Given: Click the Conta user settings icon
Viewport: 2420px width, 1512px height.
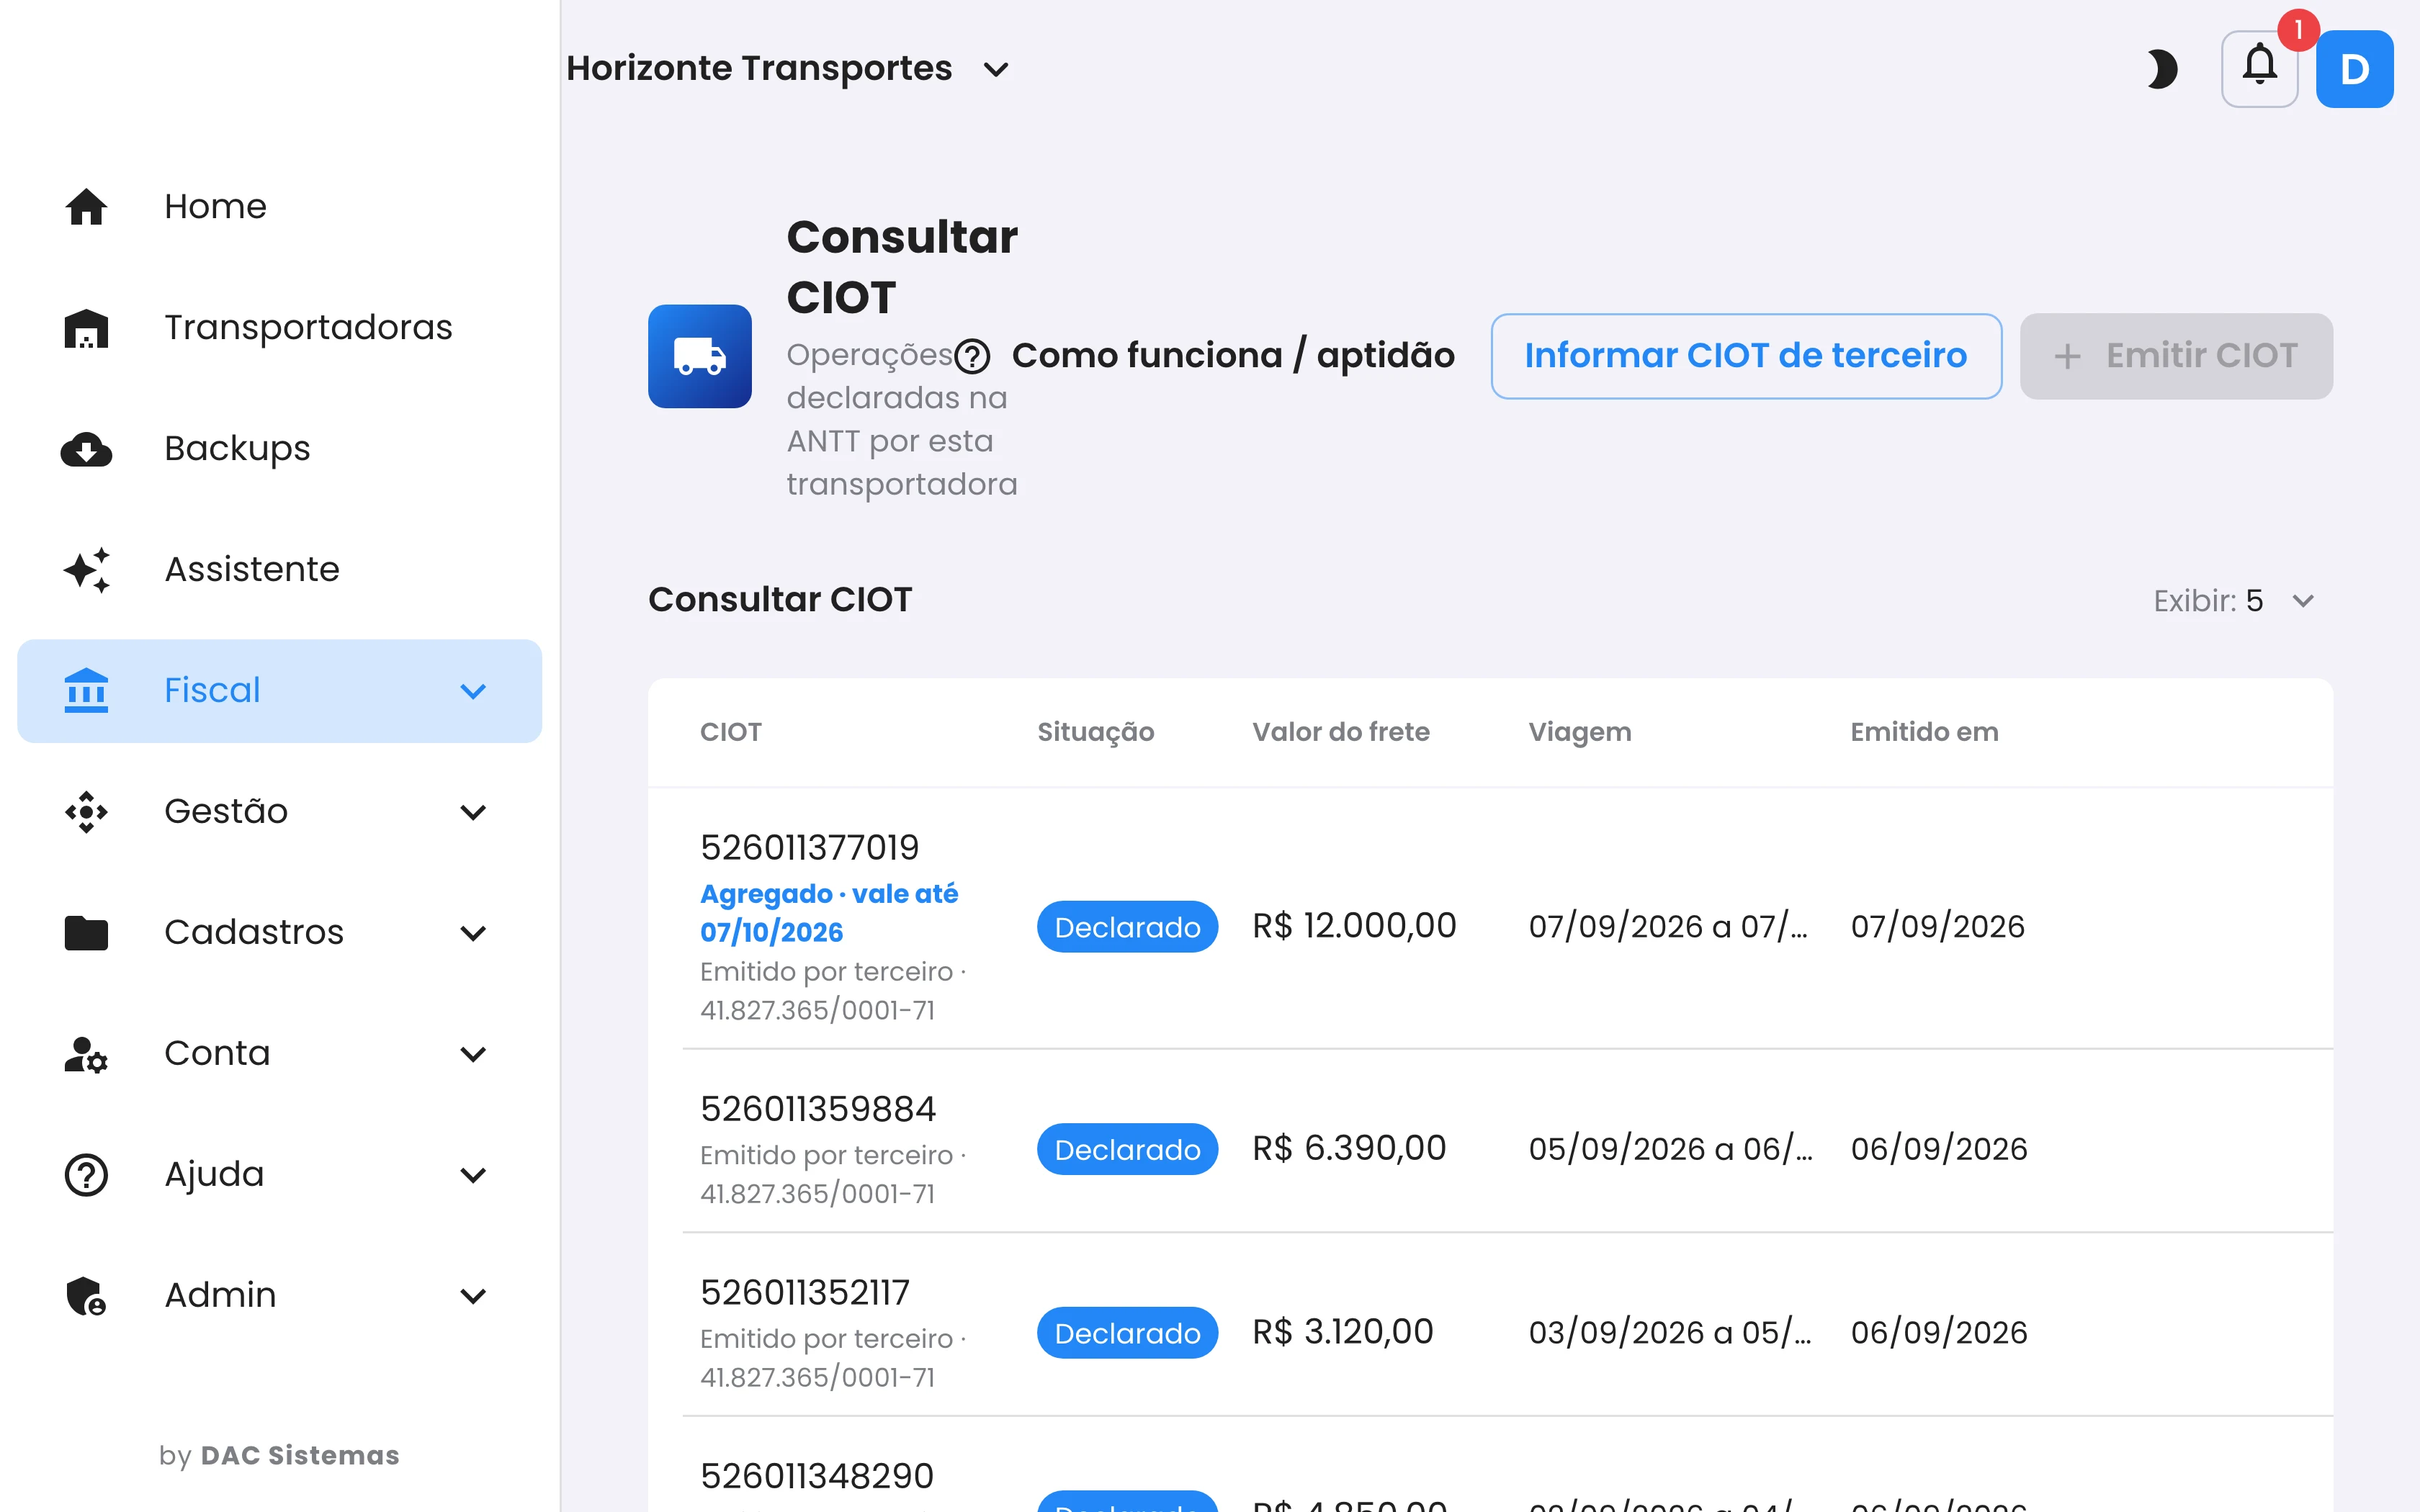Looking at the screenshot, I should click(86, 1054).
